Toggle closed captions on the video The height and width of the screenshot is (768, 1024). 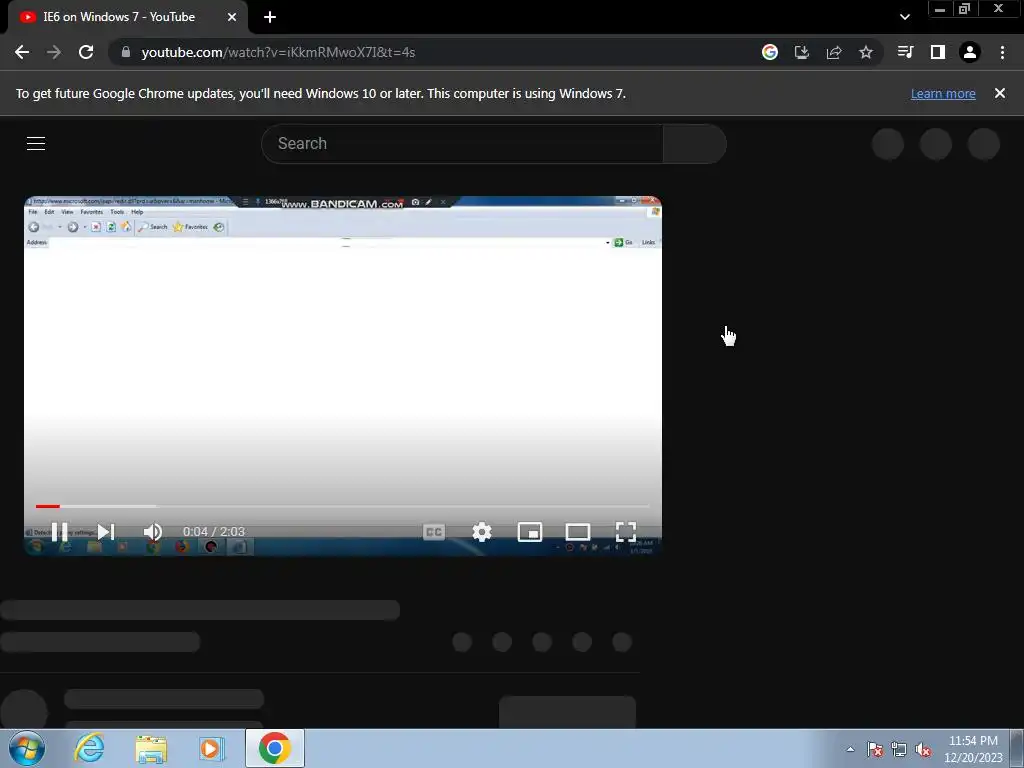coord(434,532)
